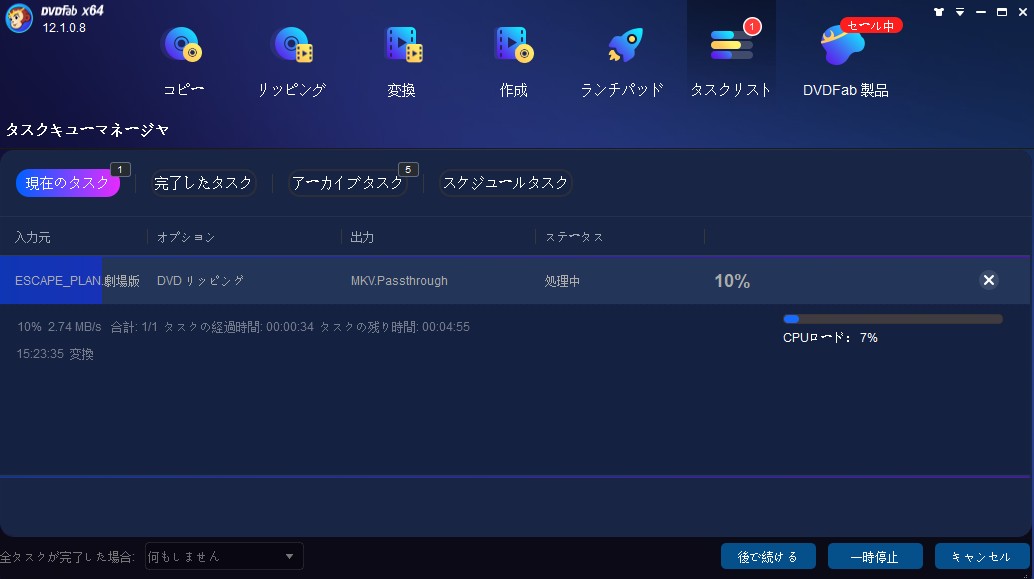1034x579 pixels.
Task: Switch to アーカイブタスク tab
Action: tap(348, 183)
